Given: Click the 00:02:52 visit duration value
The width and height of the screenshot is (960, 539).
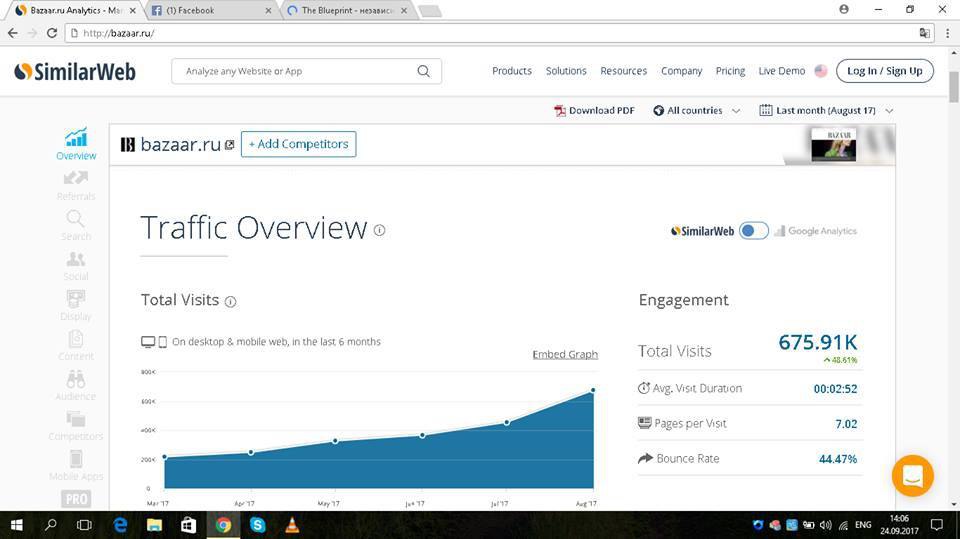Looking at the screenshot, I should point(835,389).
